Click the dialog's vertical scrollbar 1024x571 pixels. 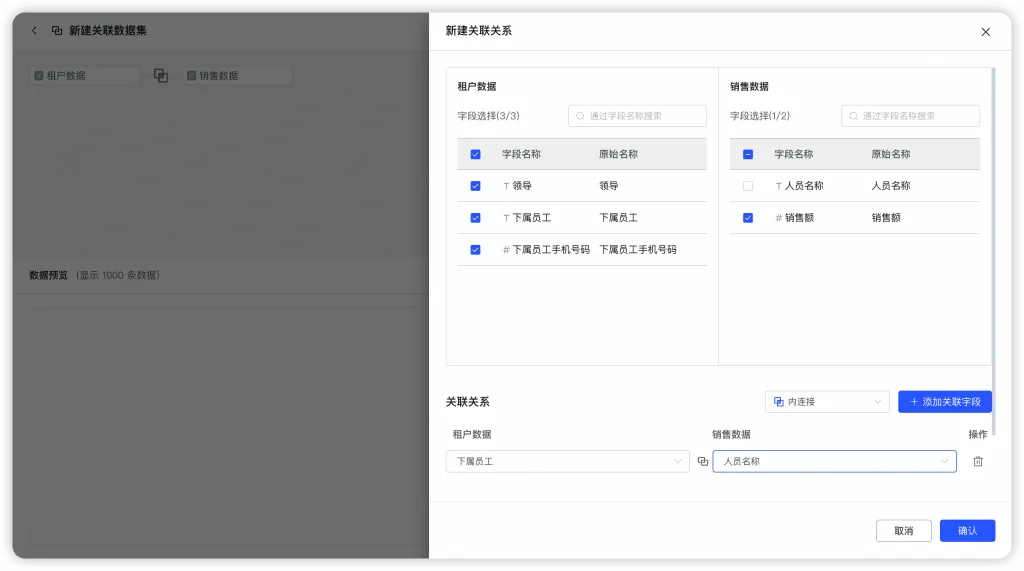coord(993,252)
